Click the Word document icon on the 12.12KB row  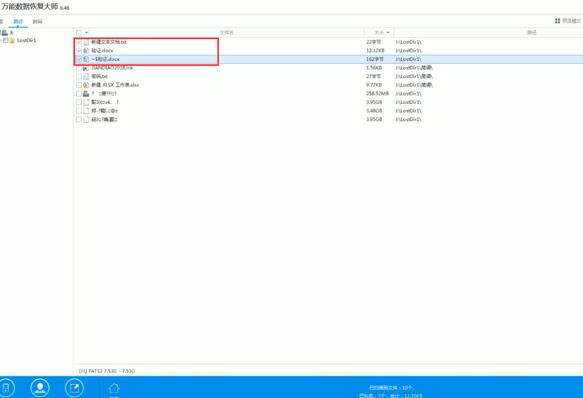(x=86, y=51)
